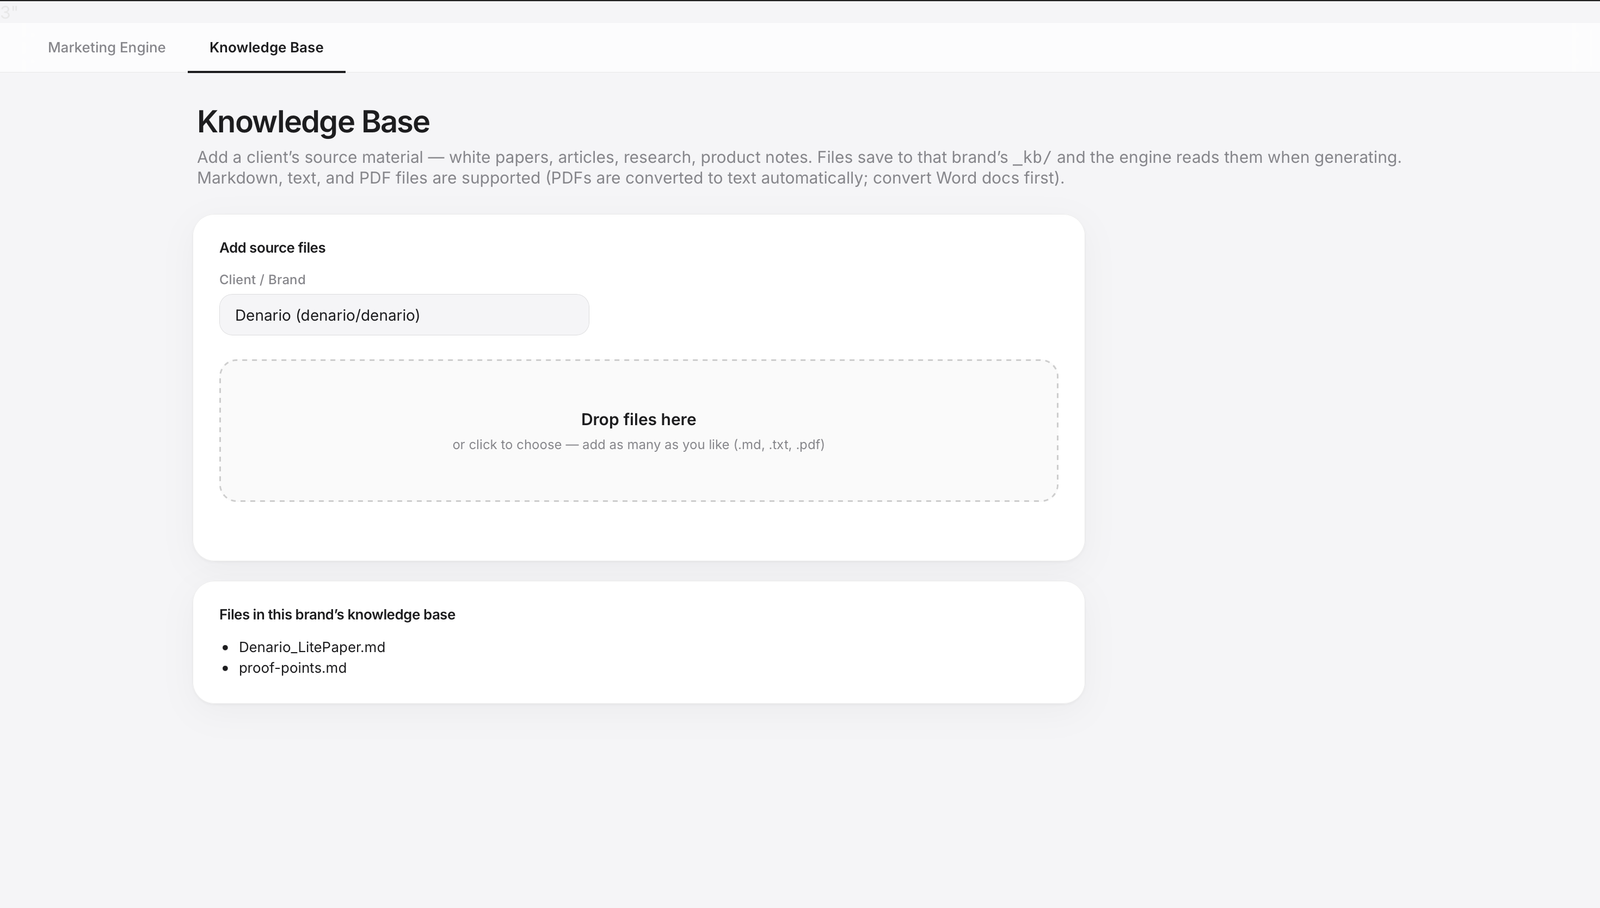Switch to the Marketing Engine tab
The image size is (1600, 908).
[x=107, y=47]
